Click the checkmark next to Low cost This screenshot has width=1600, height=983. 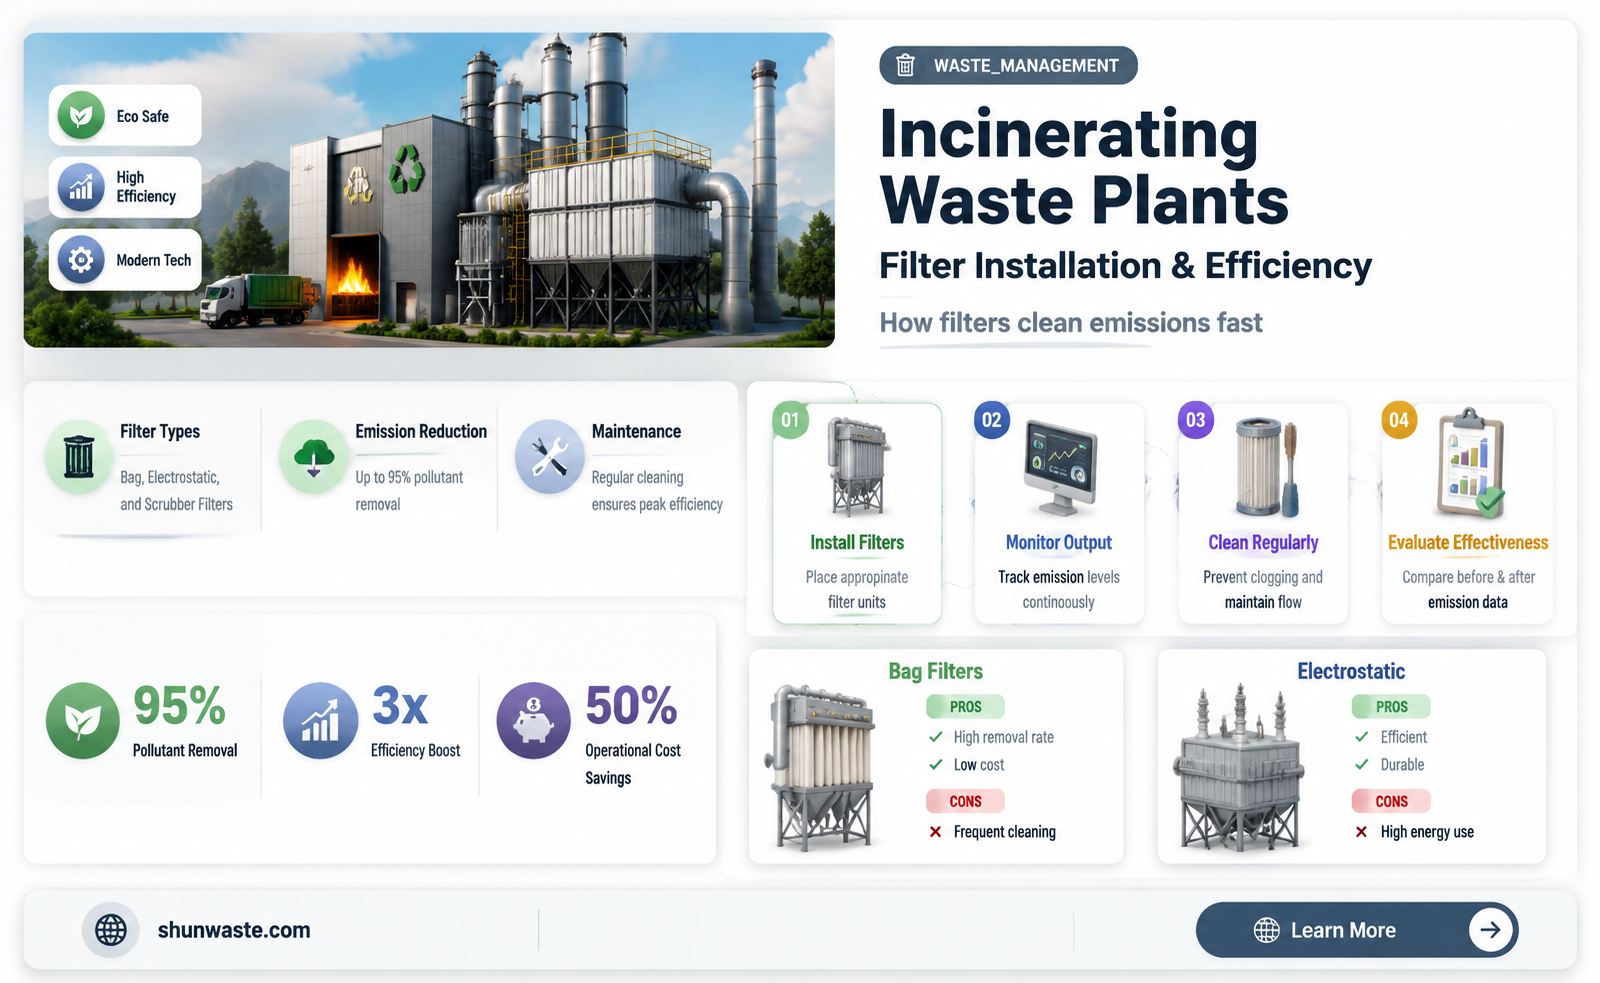point(936,765)
